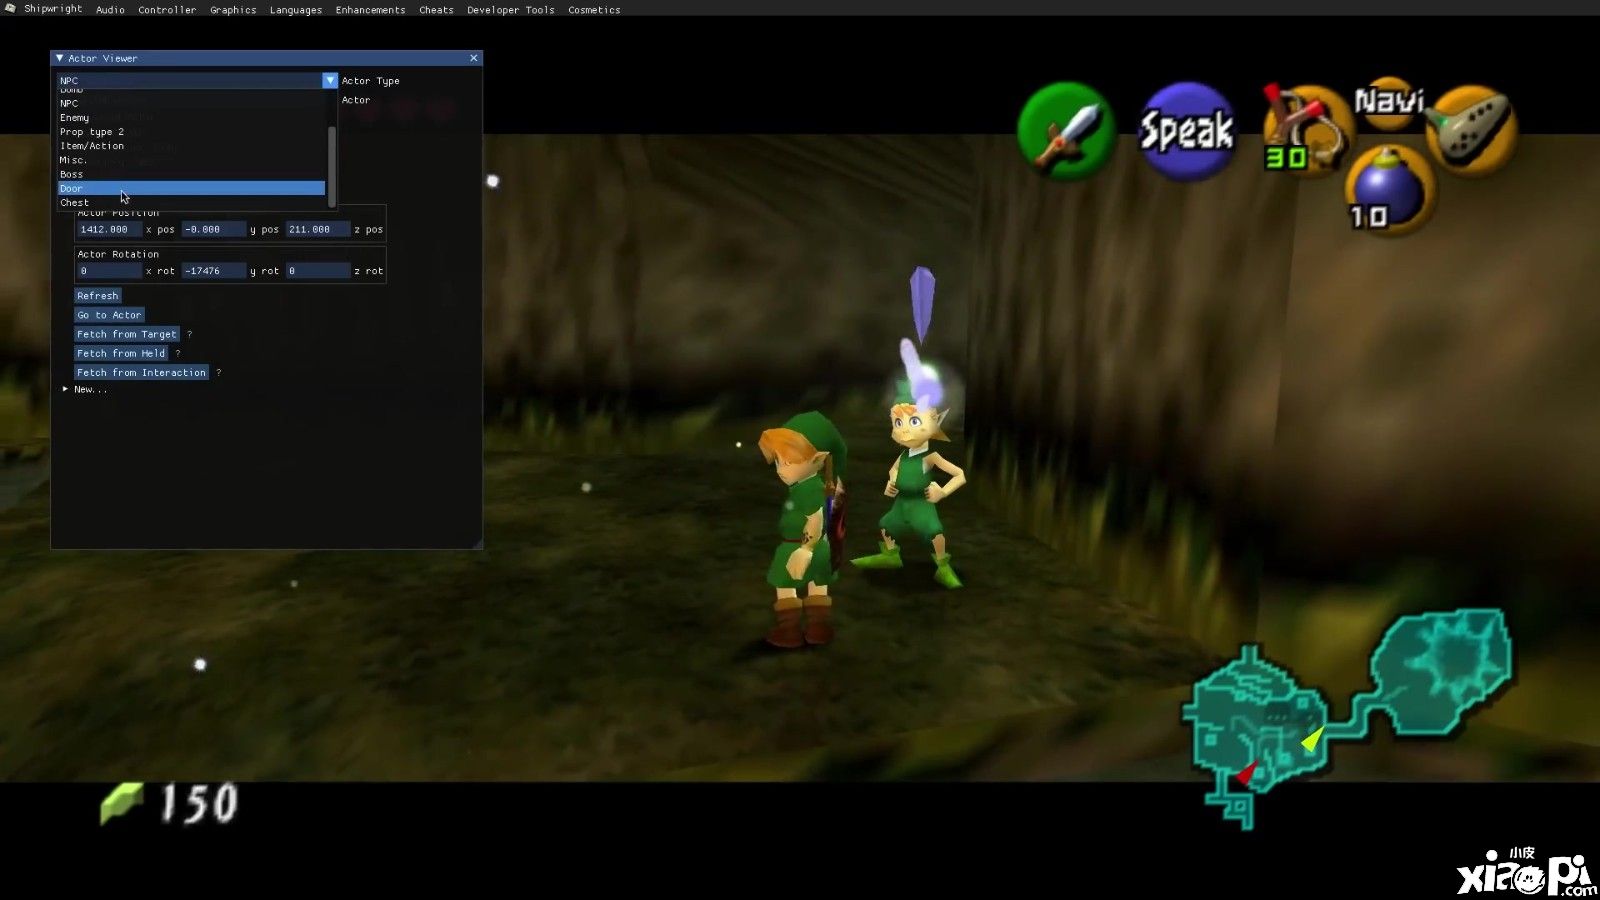Click the z rot input field
Image resolution: width=1600 pixels, height=900 pixels.
(317, 271)
